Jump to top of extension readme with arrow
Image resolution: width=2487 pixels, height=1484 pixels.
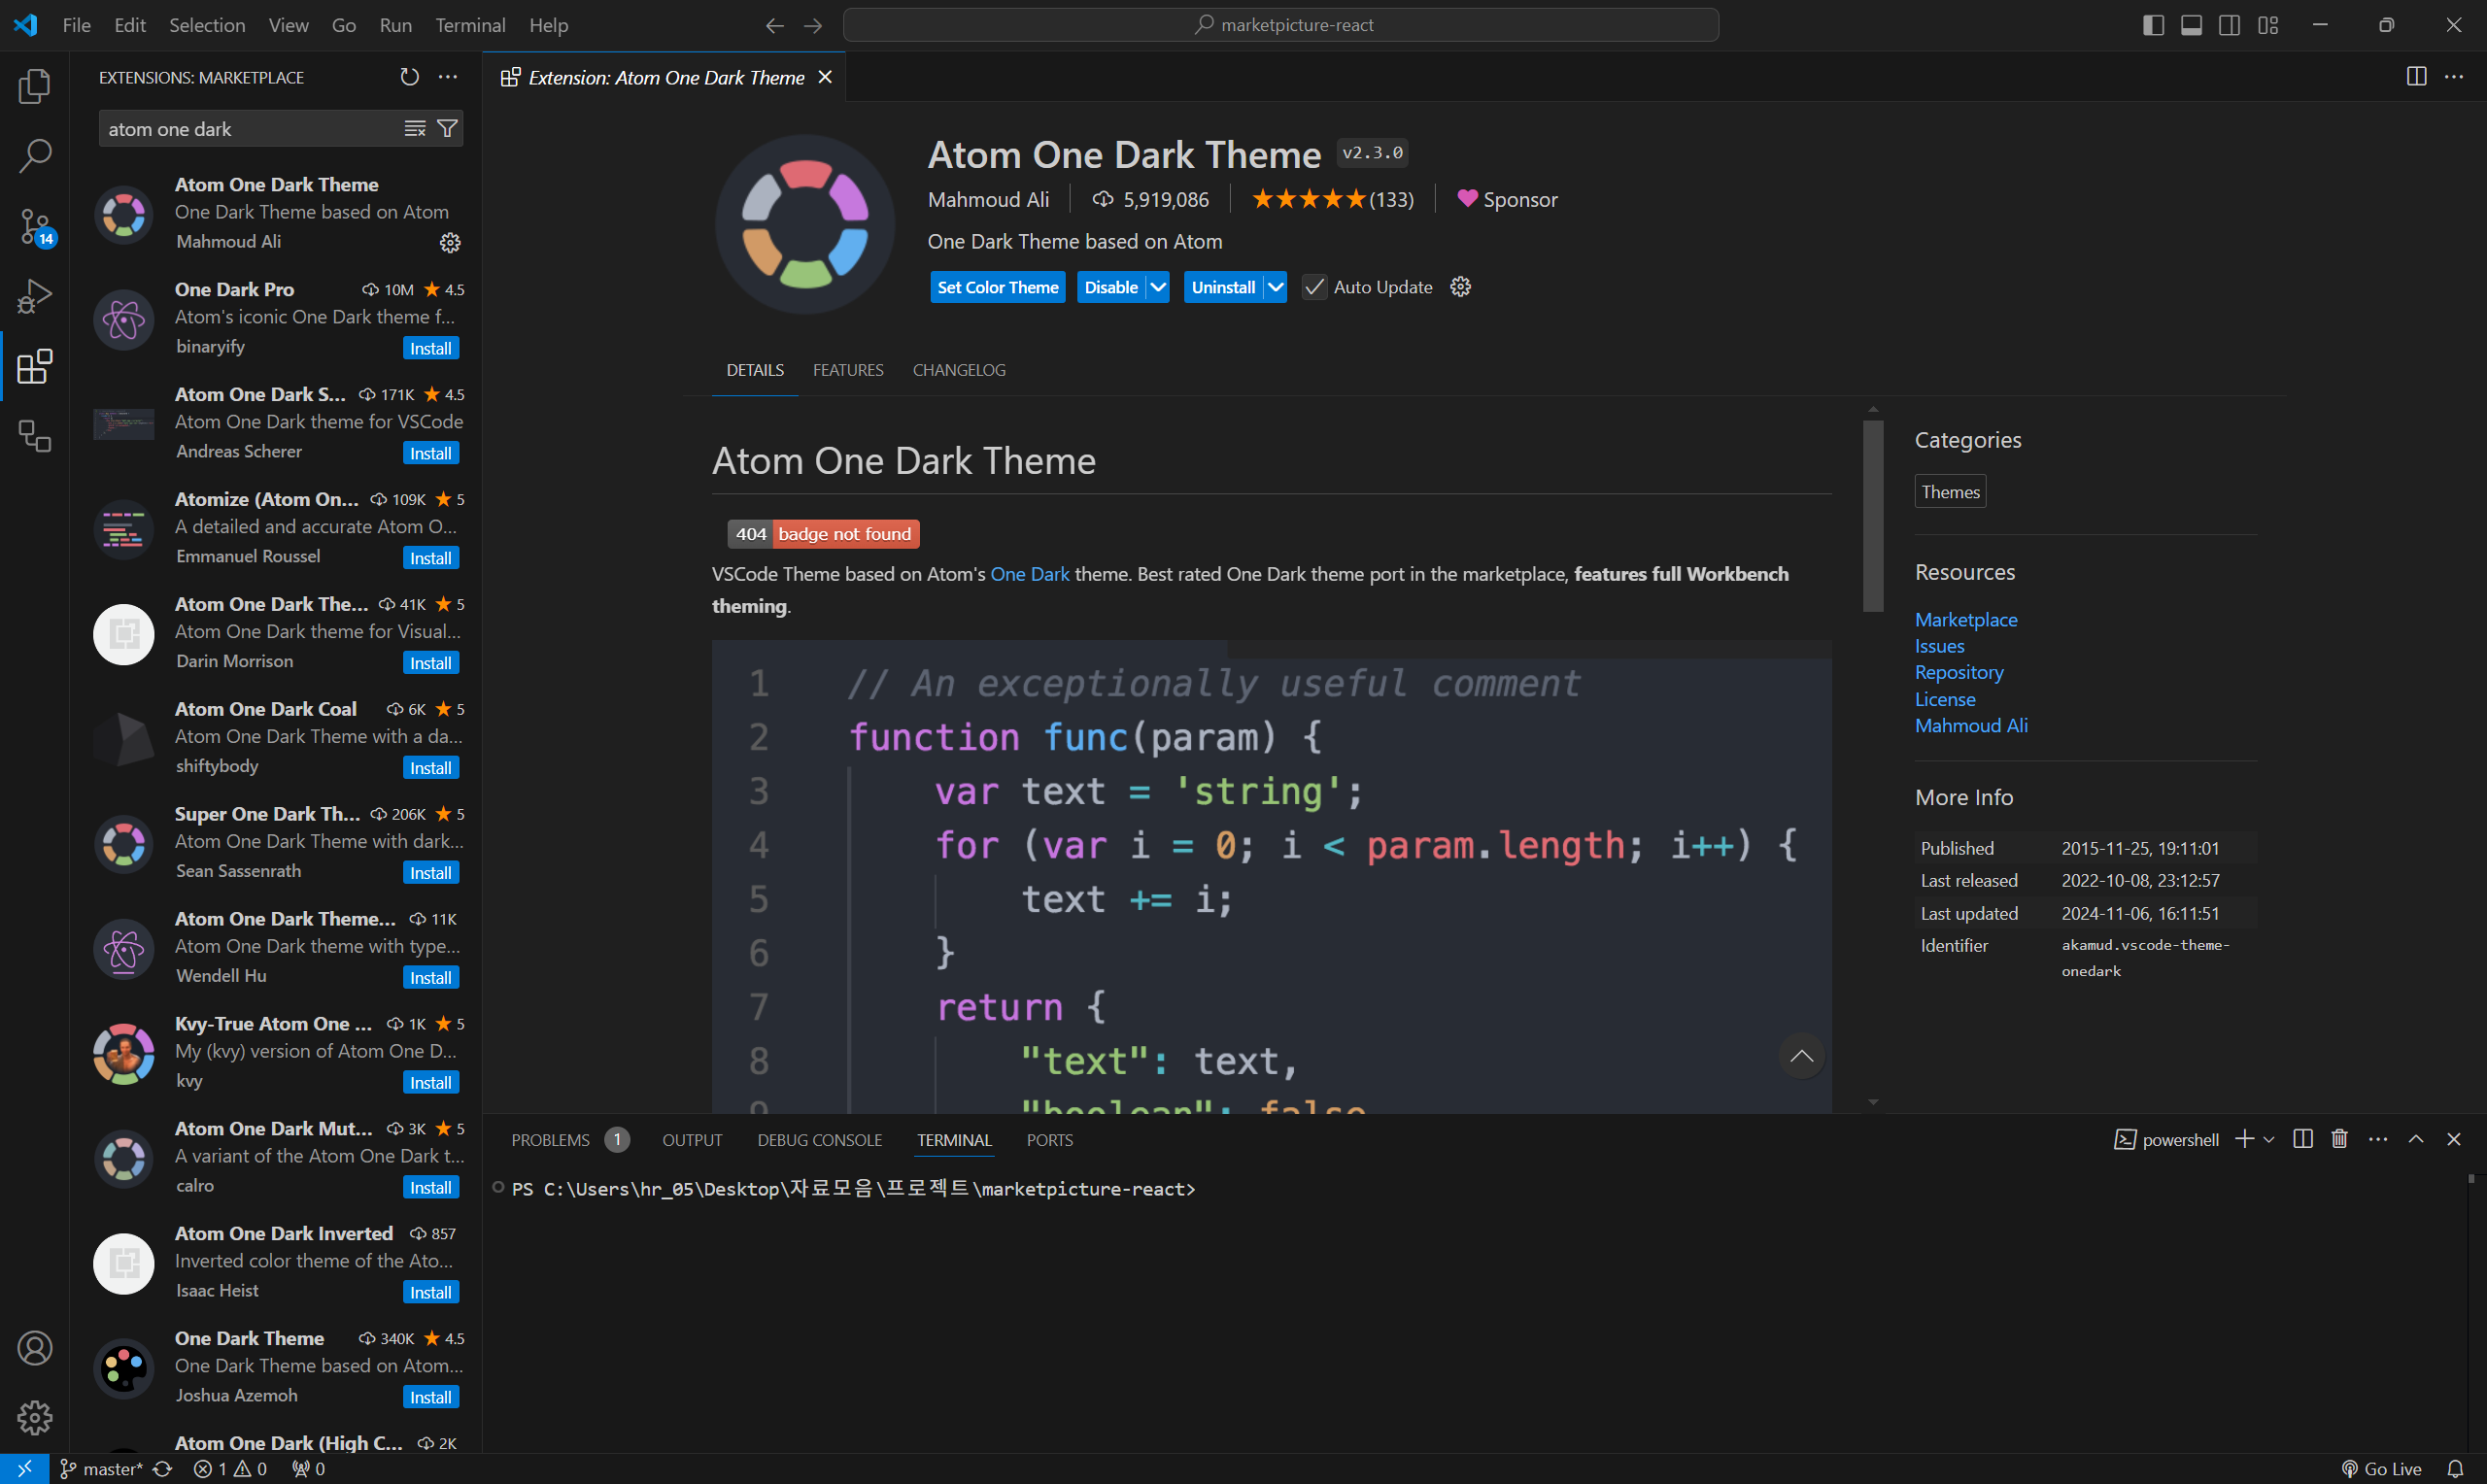click(x=1802, y=1056)
